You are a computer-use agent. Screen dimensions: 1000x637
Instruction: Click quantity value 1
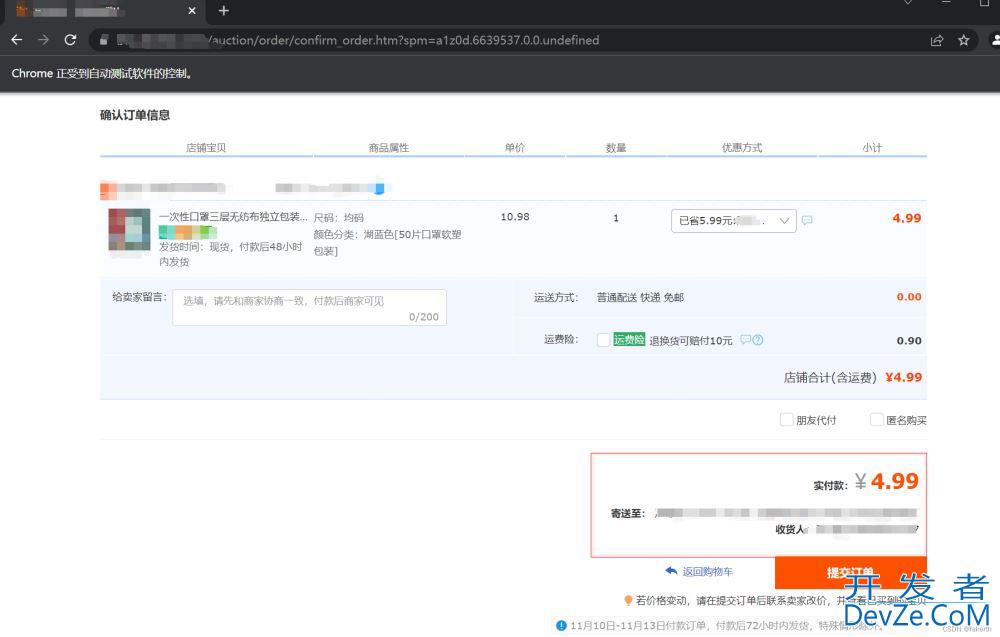tap(615, 217)
